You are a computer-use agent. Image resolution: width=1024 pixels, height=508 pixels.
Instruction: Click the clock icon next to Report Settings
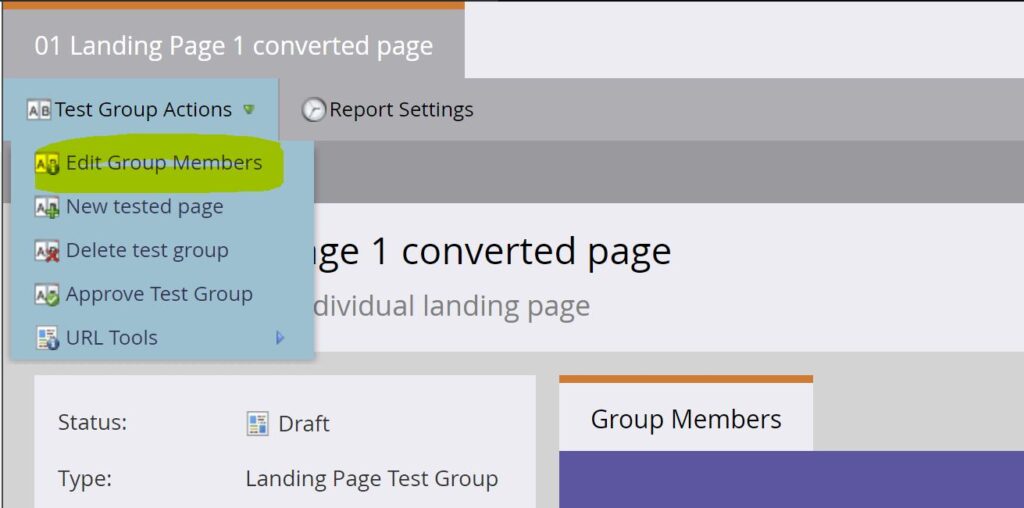[313, 110]
